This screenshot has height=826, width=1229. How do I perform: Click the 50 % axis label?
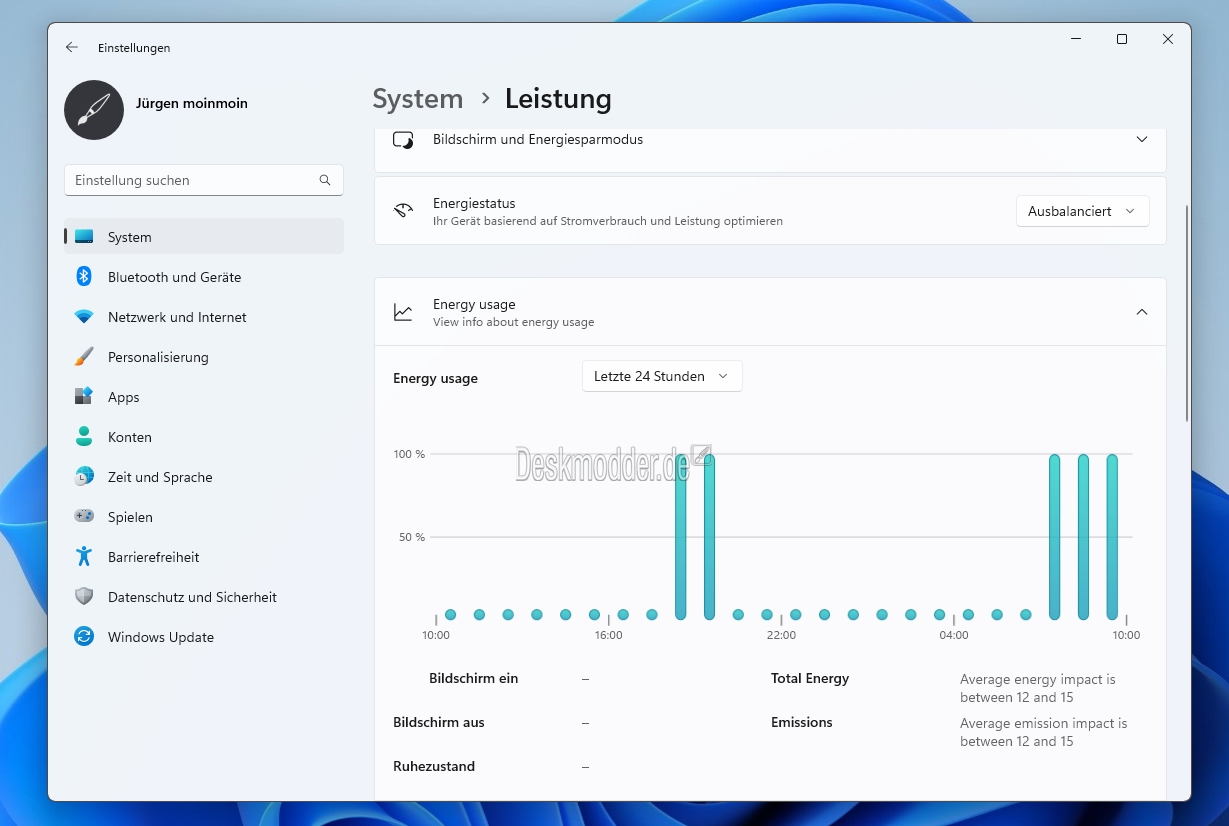click(412, 537)
